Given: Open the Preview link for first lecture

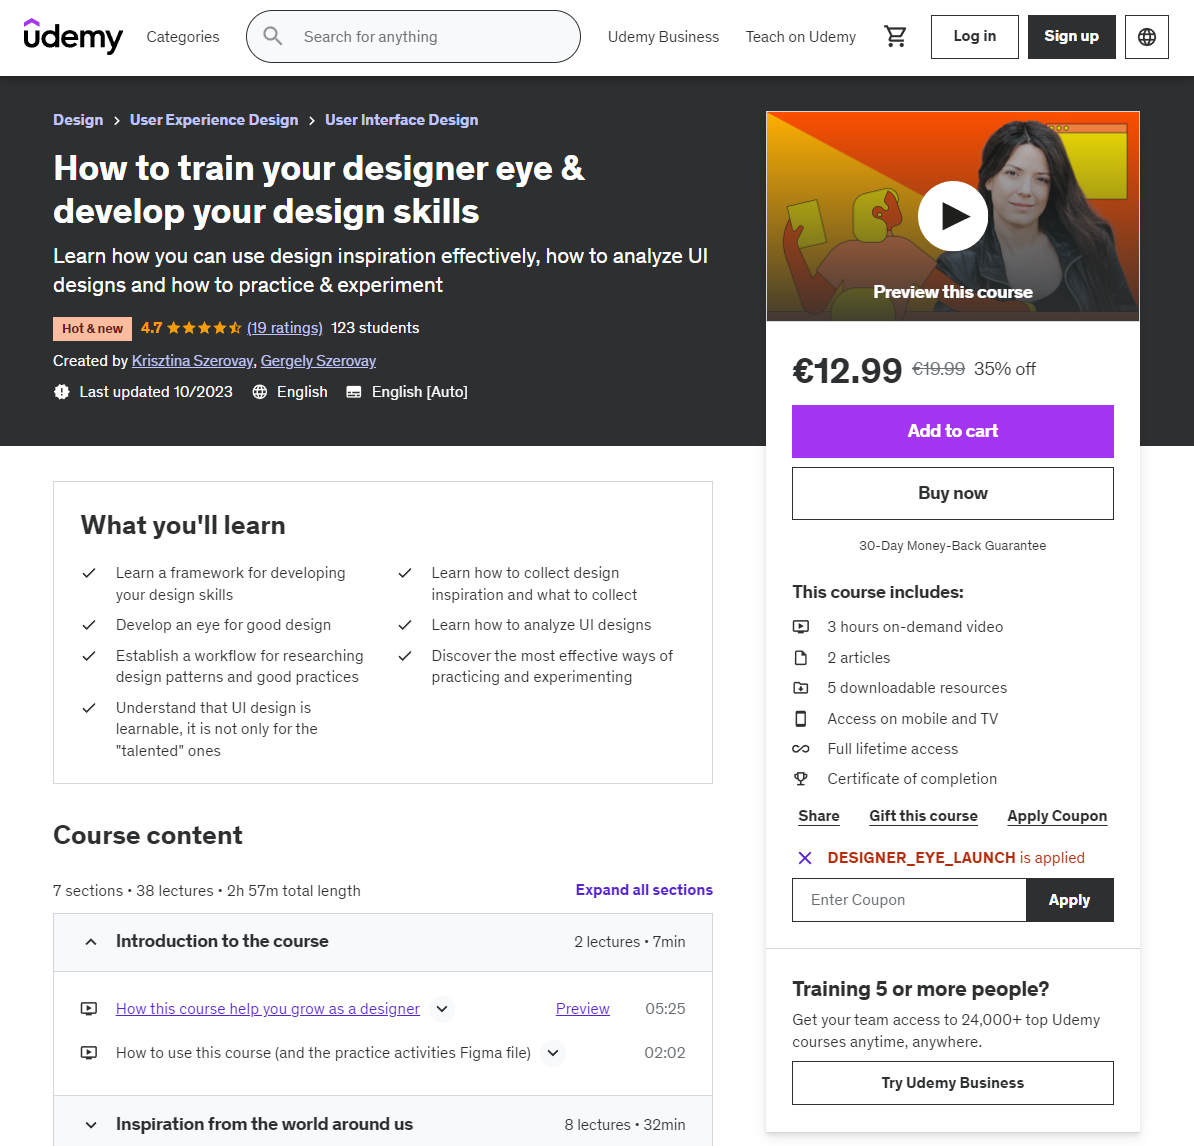Looking at the screenshot, I should coord(583,1009).
